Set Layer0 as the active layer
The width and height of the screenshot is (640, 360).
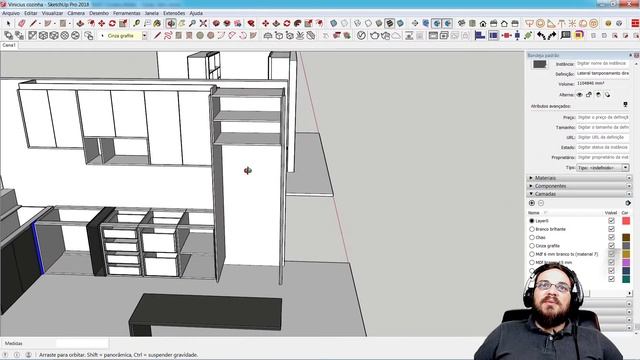(532, 221)
